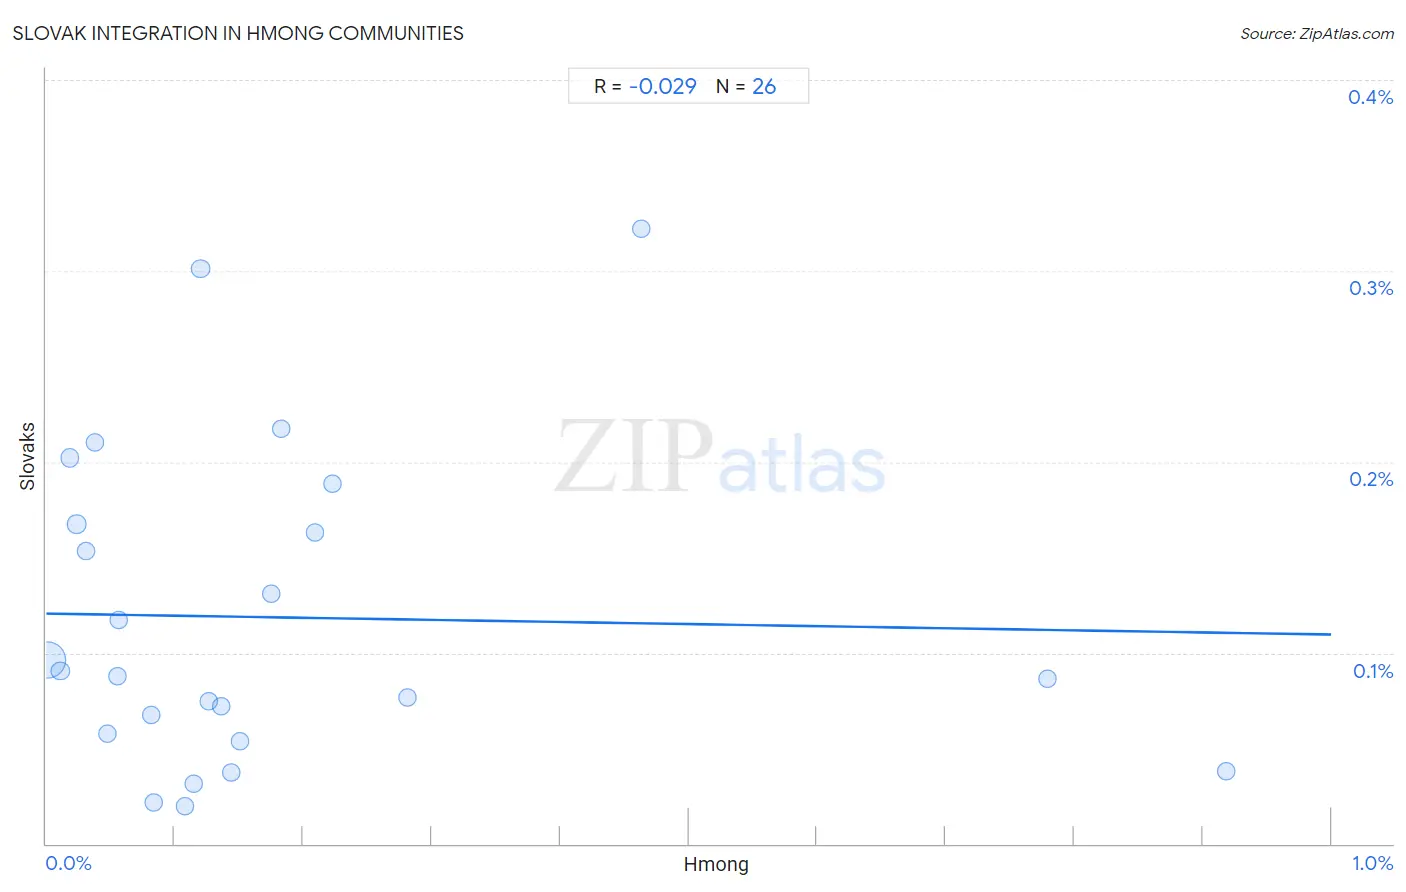Click the 1.0% x-axis tick label
This screenshot has height=892, width=1406.
click(x=1372, y=863)
